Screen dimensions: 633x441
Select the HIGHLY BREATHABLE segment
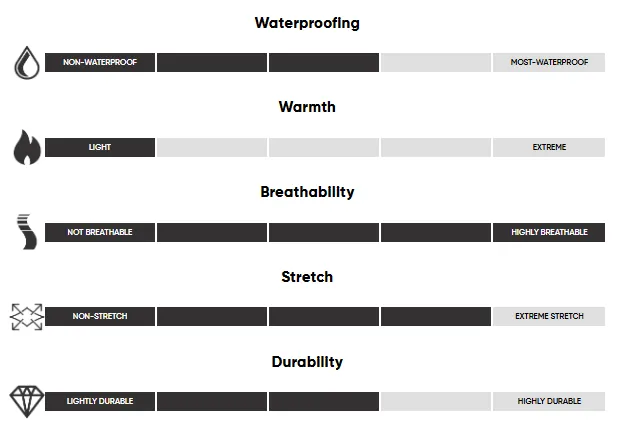point(549,232)
